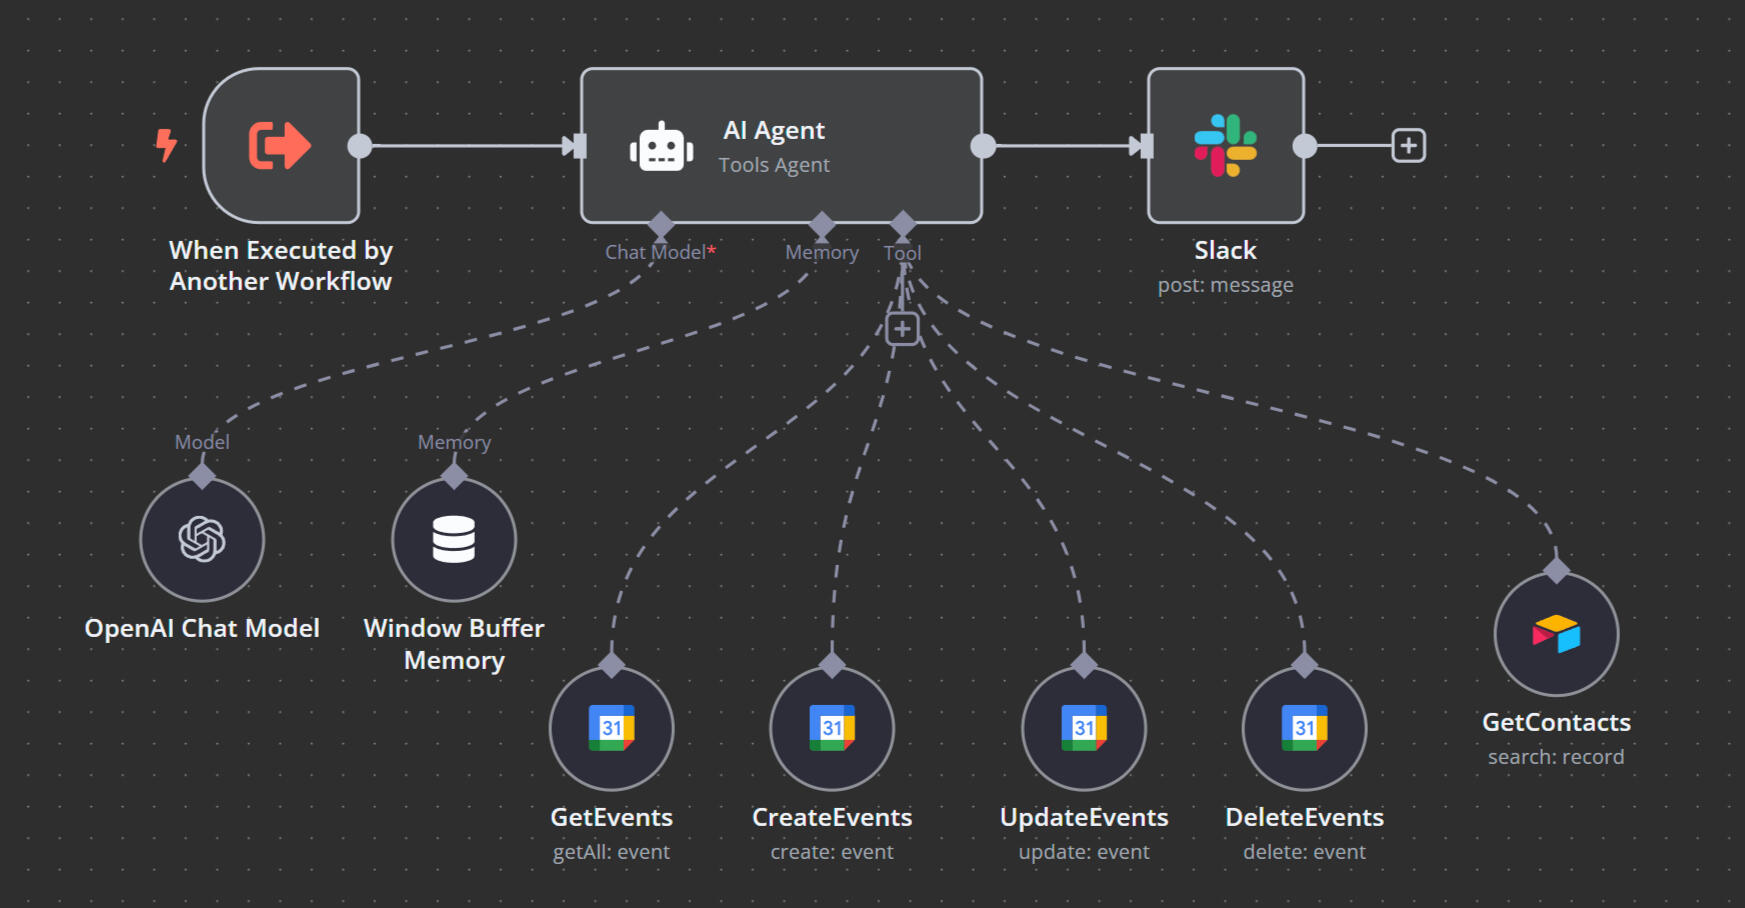The width and height of the screenshot is (1745, 908).
Task: Click 'Memory' label above Window Buffer Memory node
Action: coord(454,442)
